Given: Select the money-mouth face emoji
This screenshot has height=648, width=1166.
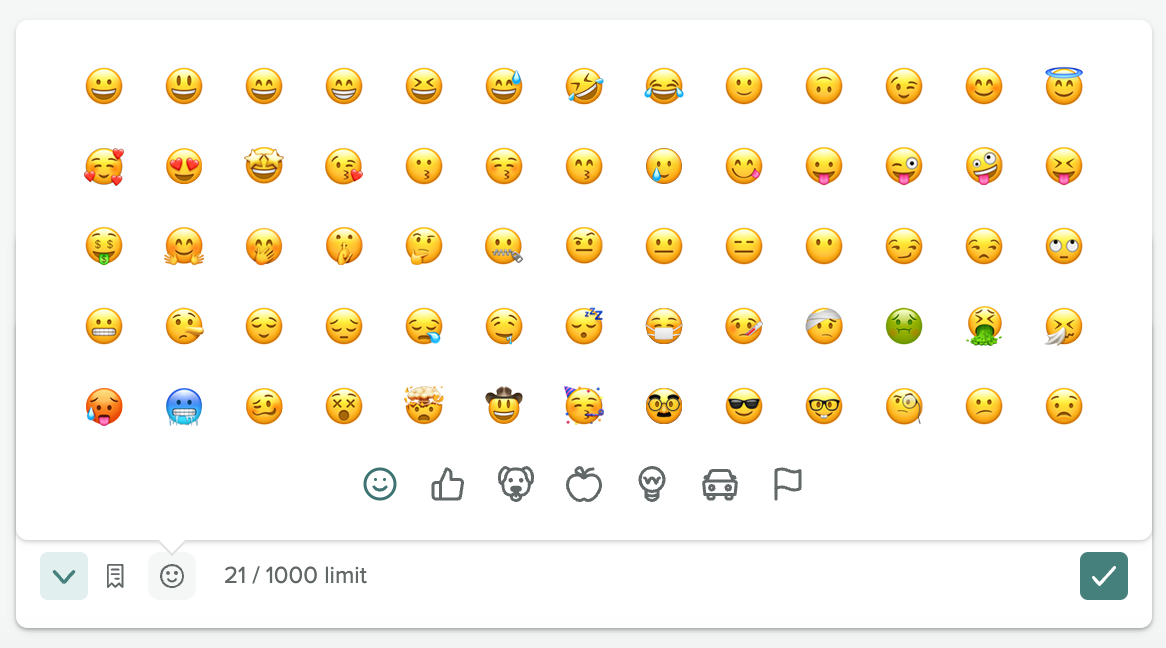Looking at the screenshot, I should pos(104,246).
